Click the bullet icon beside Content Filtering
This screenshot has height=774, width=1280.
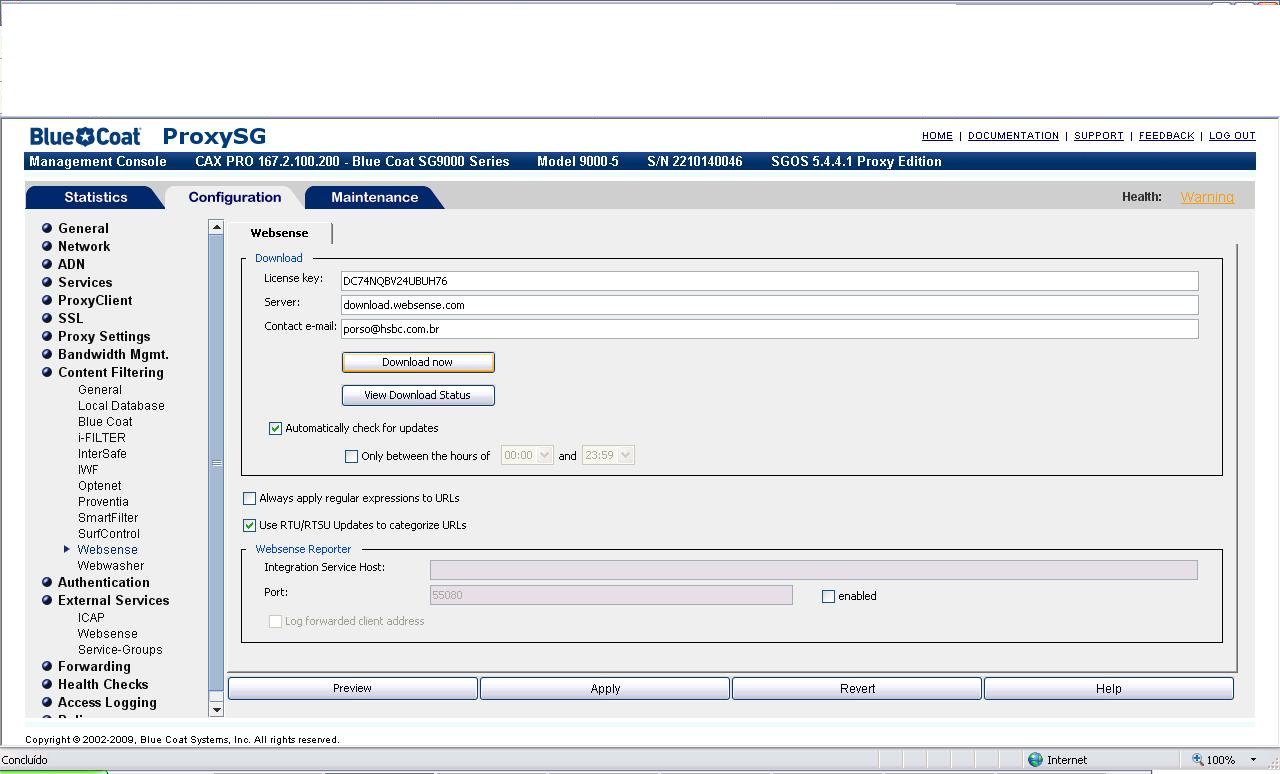click(47, 372)
